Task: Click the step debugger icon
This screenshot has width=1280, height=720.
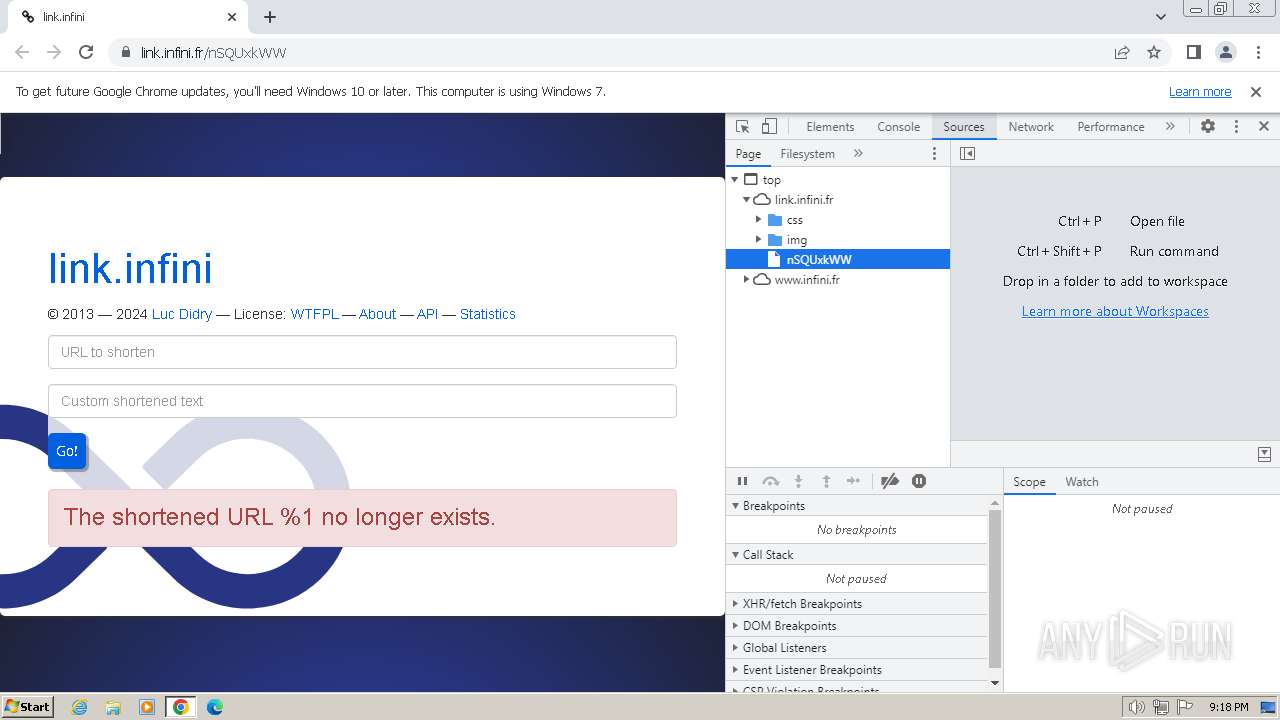Action: (853, 481)
